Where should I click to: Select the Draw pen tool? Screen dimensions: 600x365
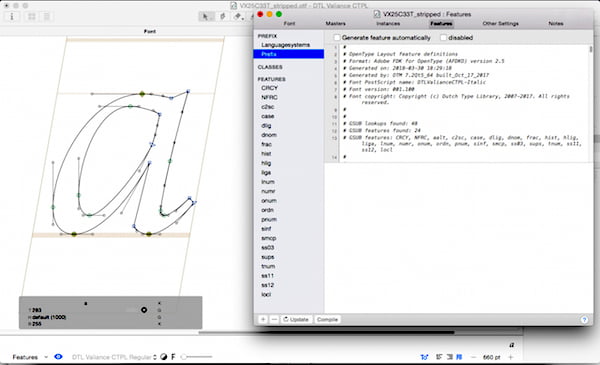(x=222, y=16)
